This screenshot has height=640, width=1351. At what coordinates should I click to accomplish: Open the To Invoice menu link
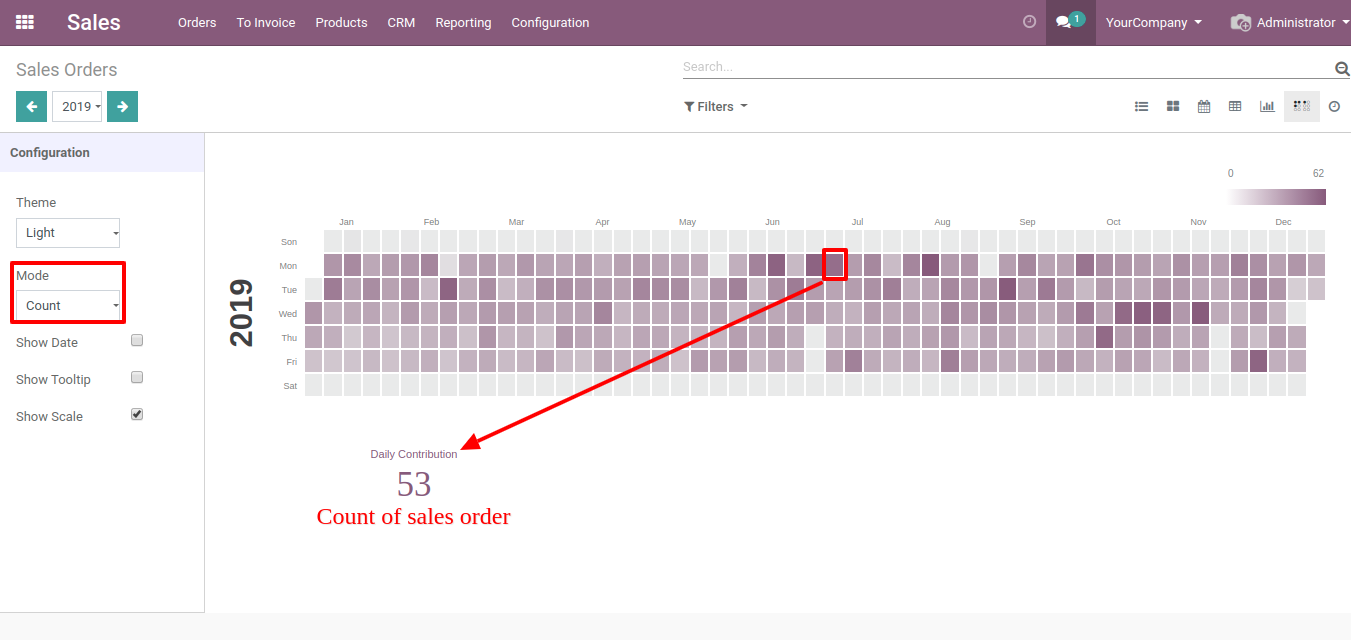coord(265,22)
